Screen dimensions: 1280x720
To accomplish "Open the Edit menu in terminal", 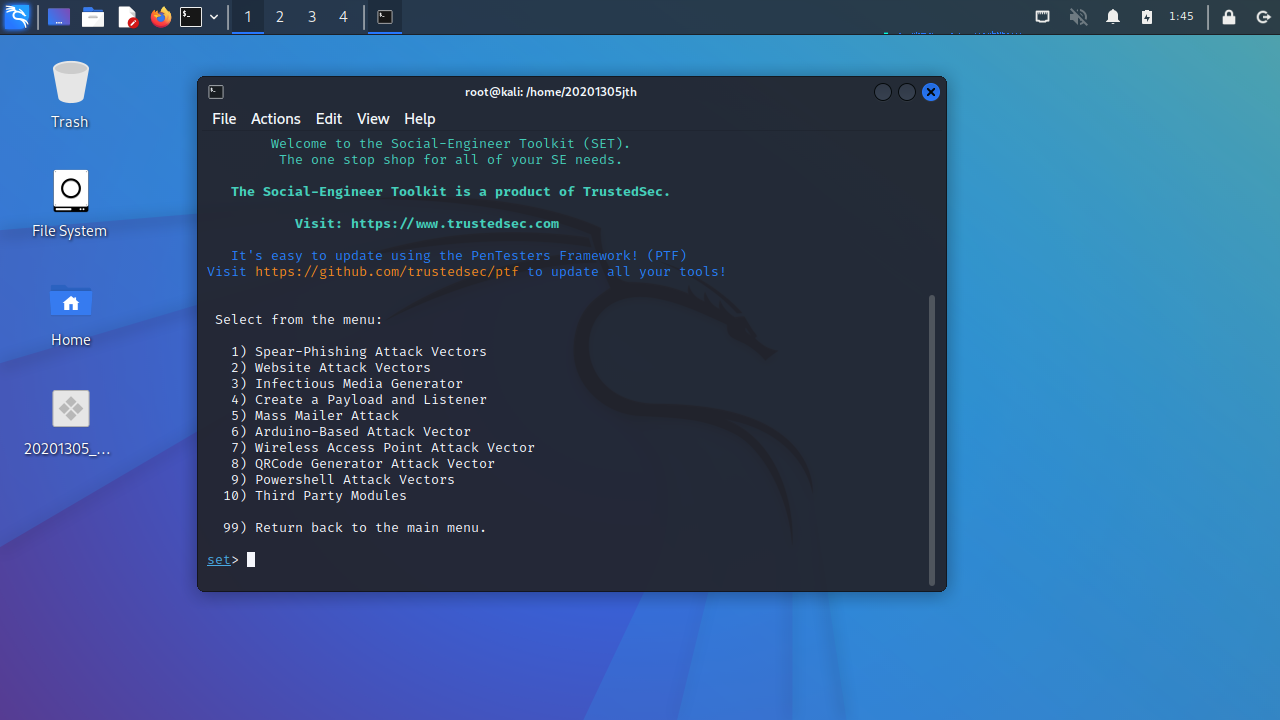I will click(x=329, y=119).
